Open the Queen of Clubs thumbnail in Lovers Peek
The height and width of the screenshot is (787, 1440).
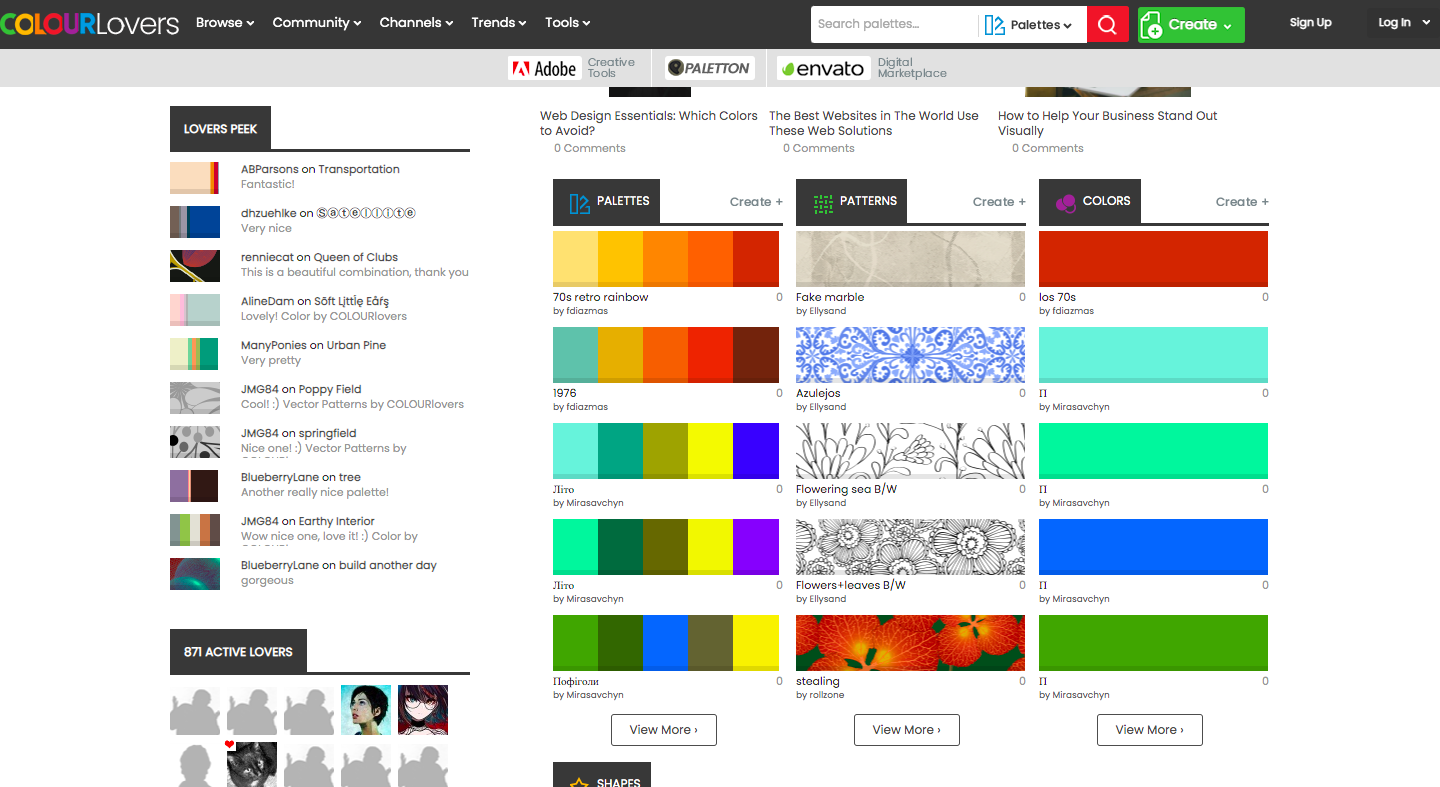[x=195, y=265]
